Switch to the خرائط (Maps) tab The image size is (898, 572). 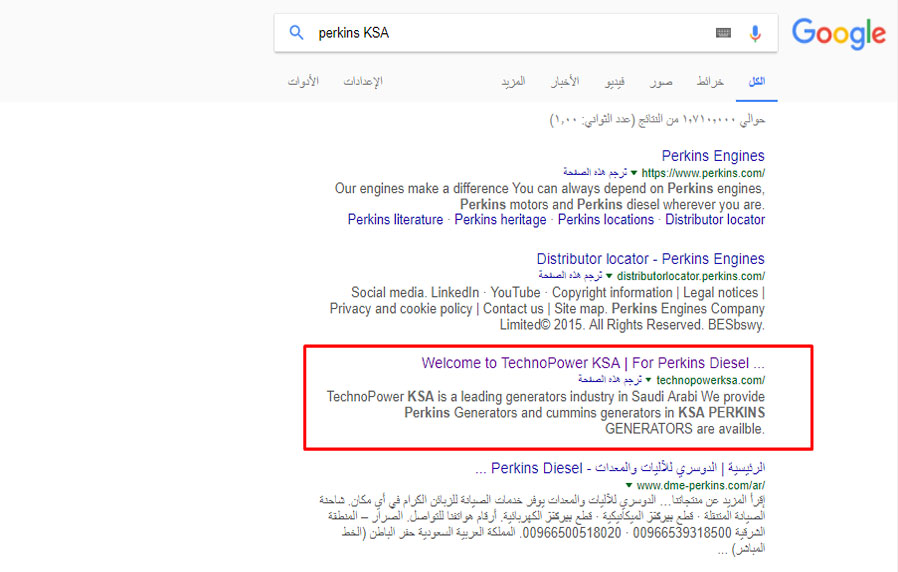pyautogui.click(x=710, y=81)
